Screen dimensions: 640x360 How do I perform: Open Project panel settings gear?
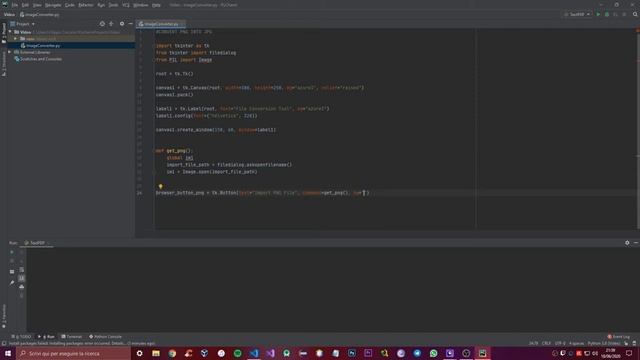(122, 24)
